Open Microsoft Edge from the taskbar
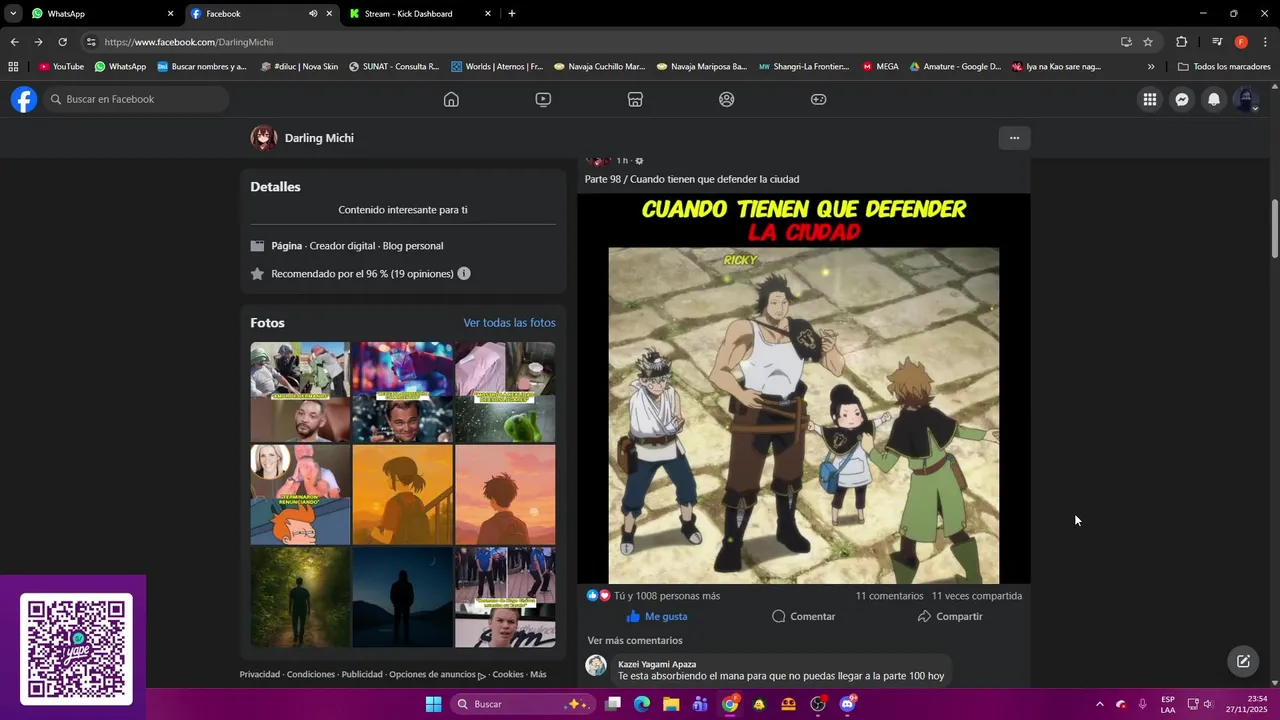Viewport: 1280px width, 720px height. 642,704
